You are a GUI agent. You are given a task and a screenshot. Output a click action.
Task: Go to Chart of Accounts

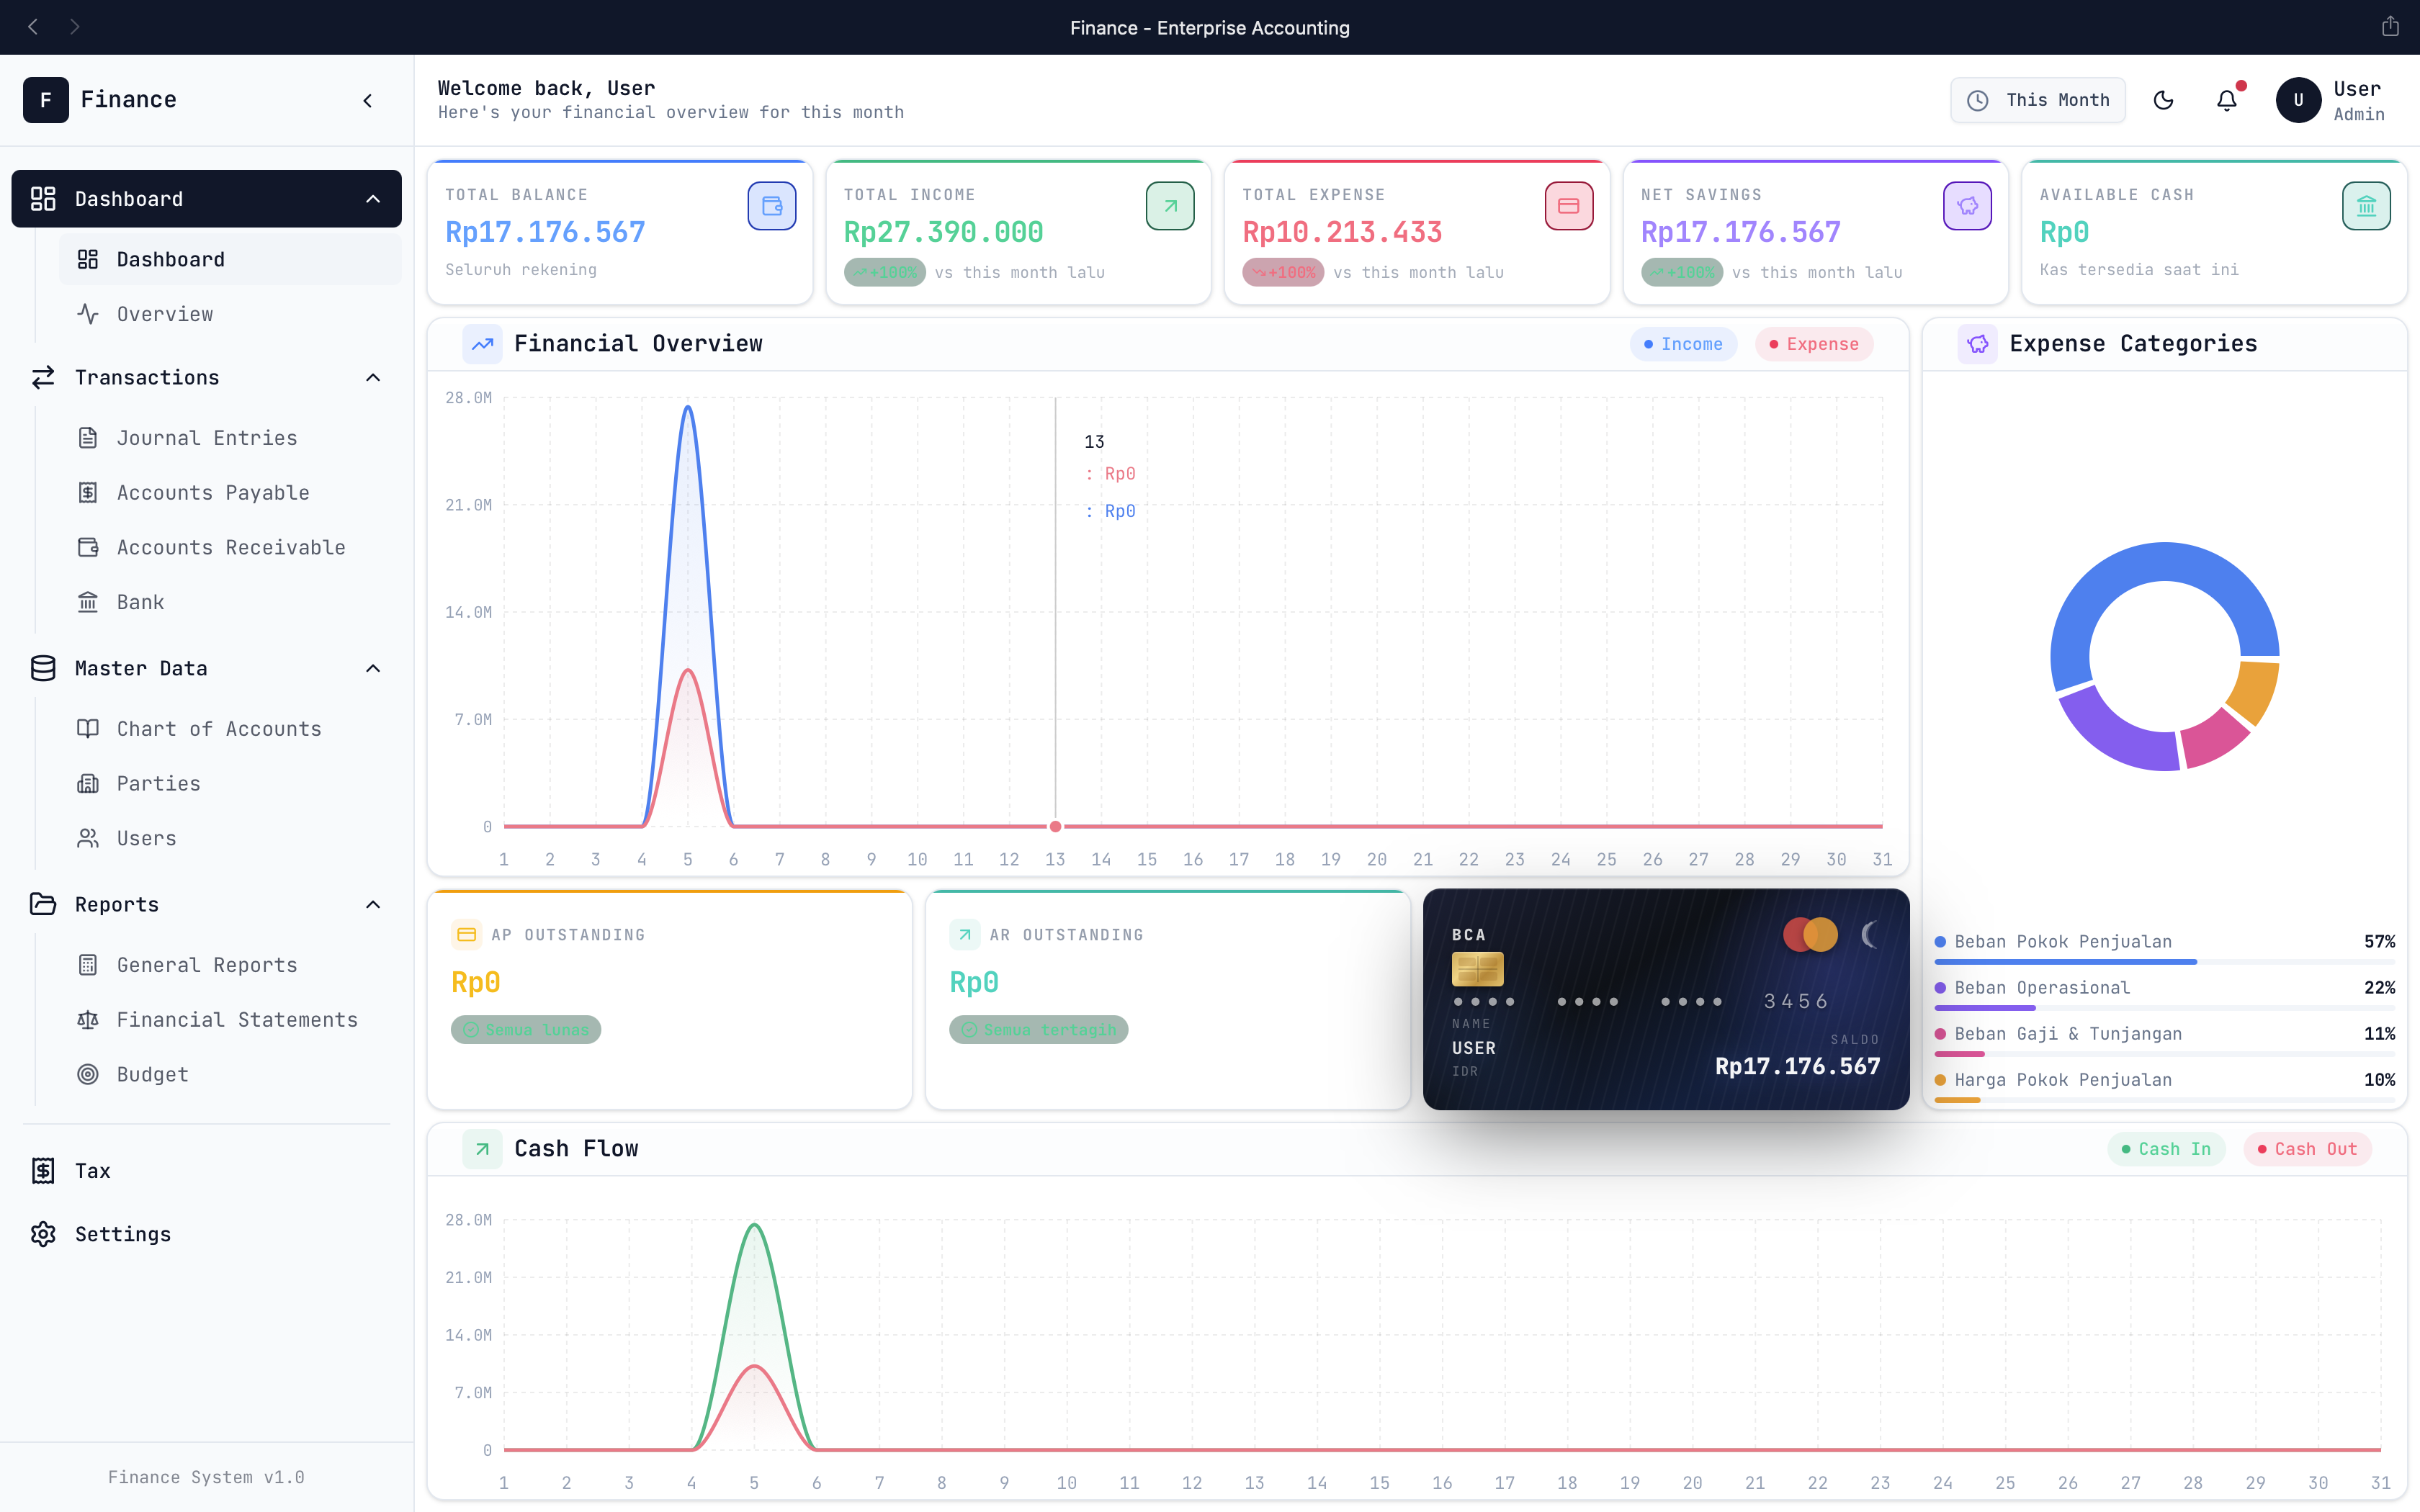click(219, 729)
